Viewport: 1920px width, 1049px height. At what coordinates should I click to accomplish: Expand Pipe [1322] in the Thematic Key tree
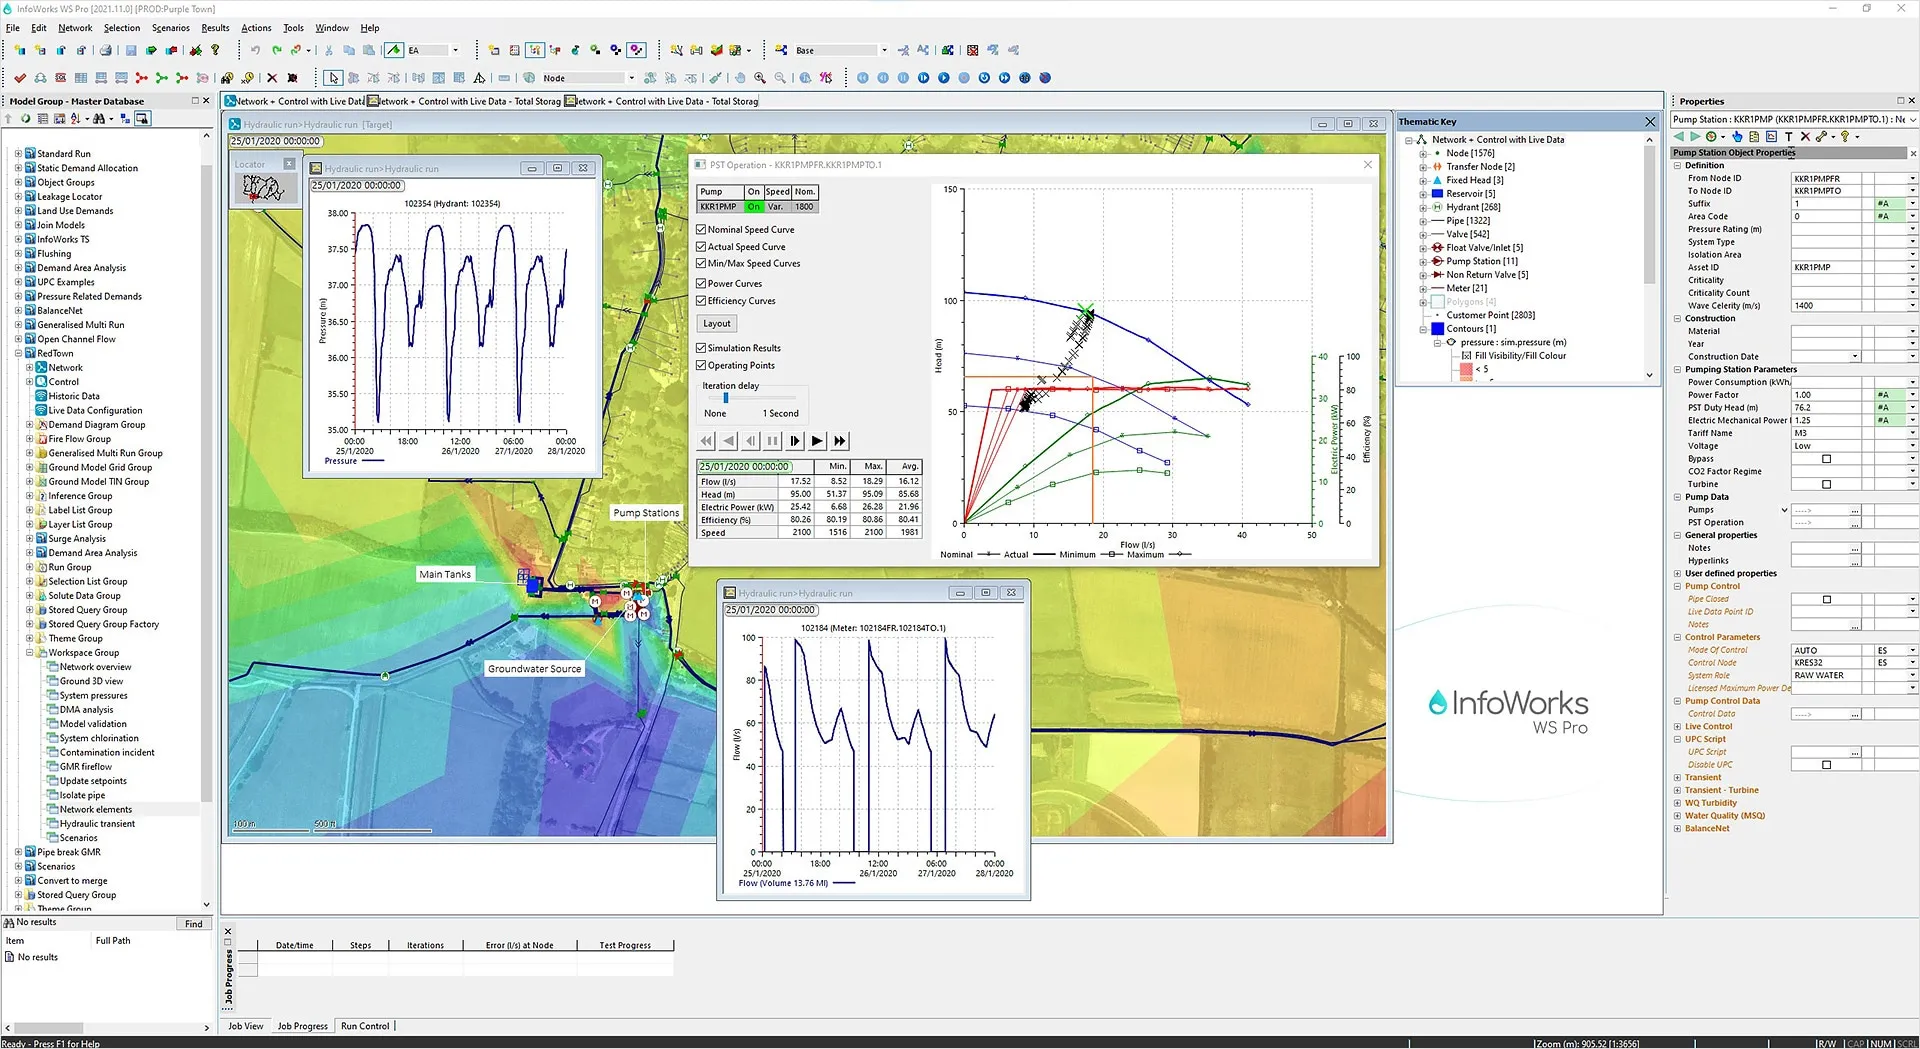1422,220
